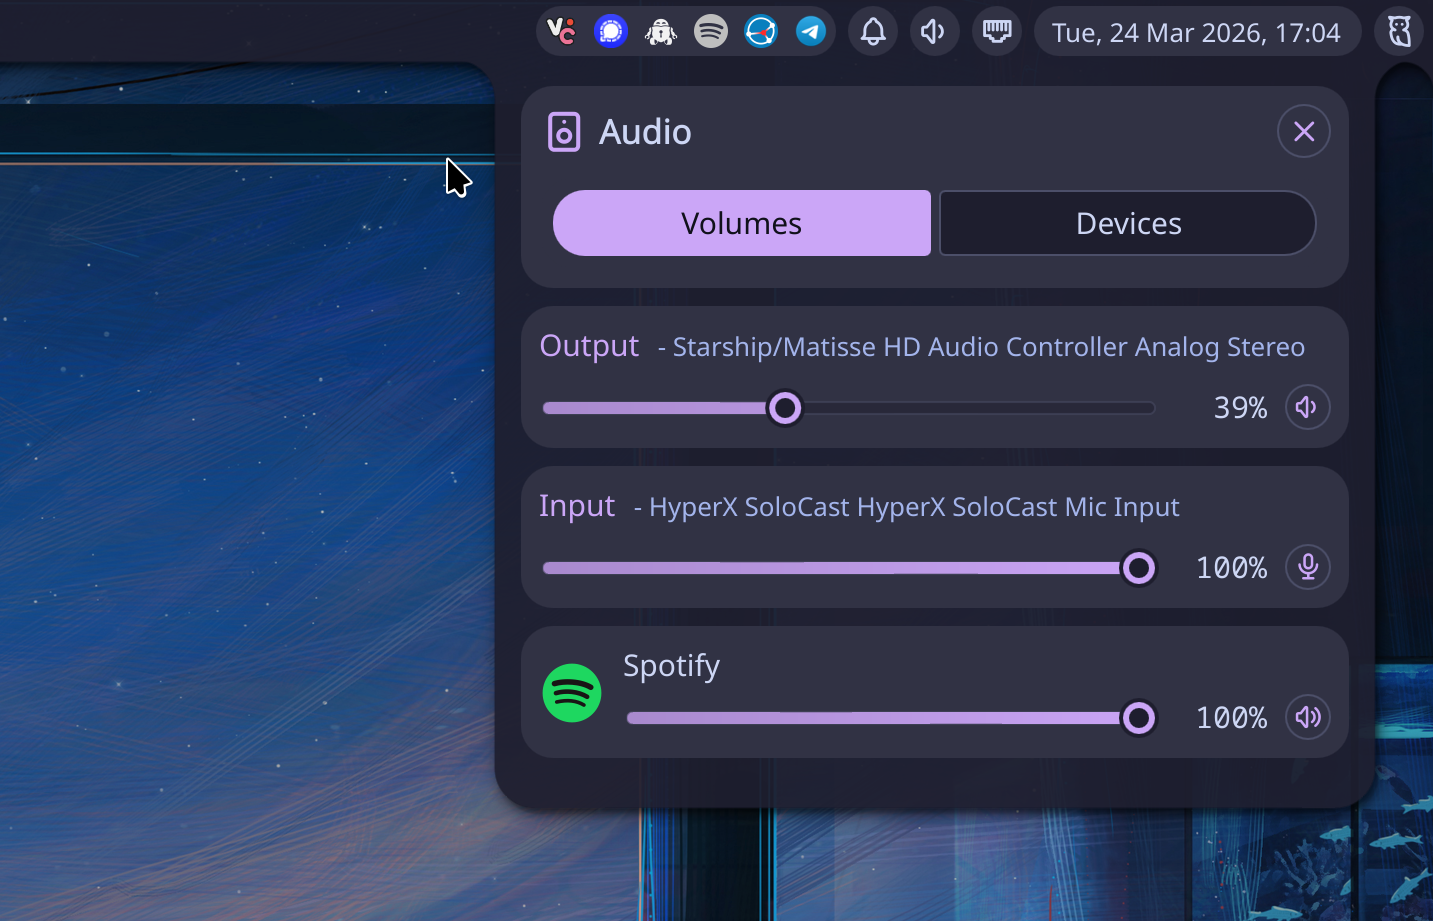Click the Output volume slider handle
The image size is (1433, 921).
[785, 408]
